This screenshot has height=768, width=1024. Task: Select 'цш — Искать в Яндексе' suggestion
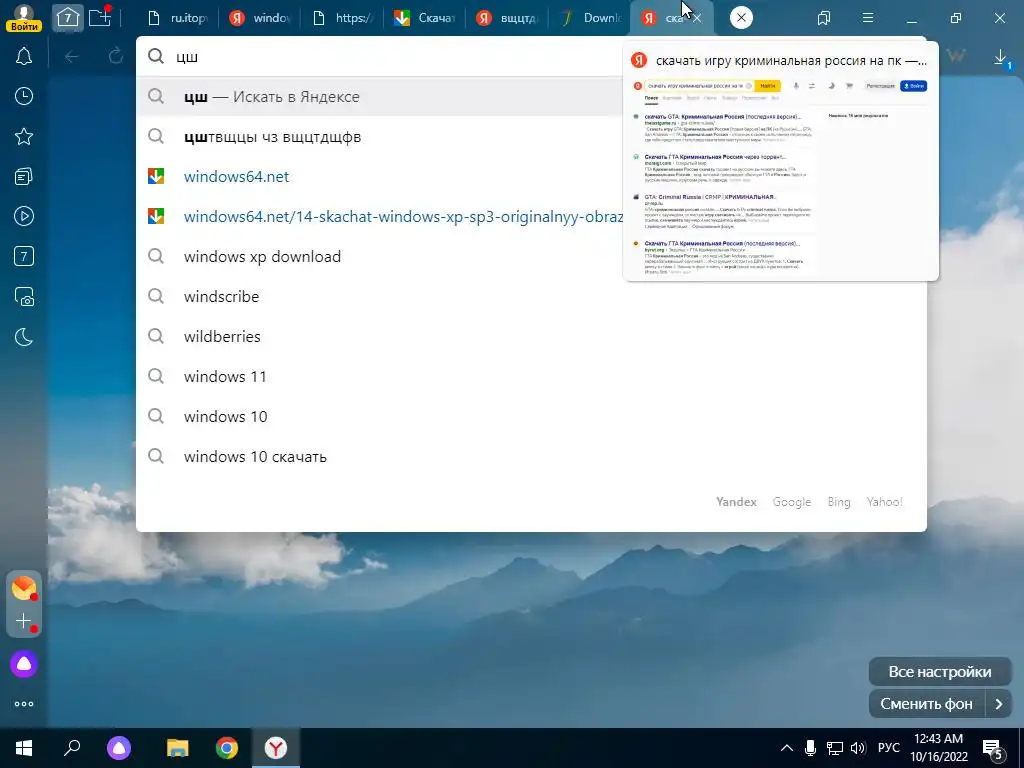[380, 97]
